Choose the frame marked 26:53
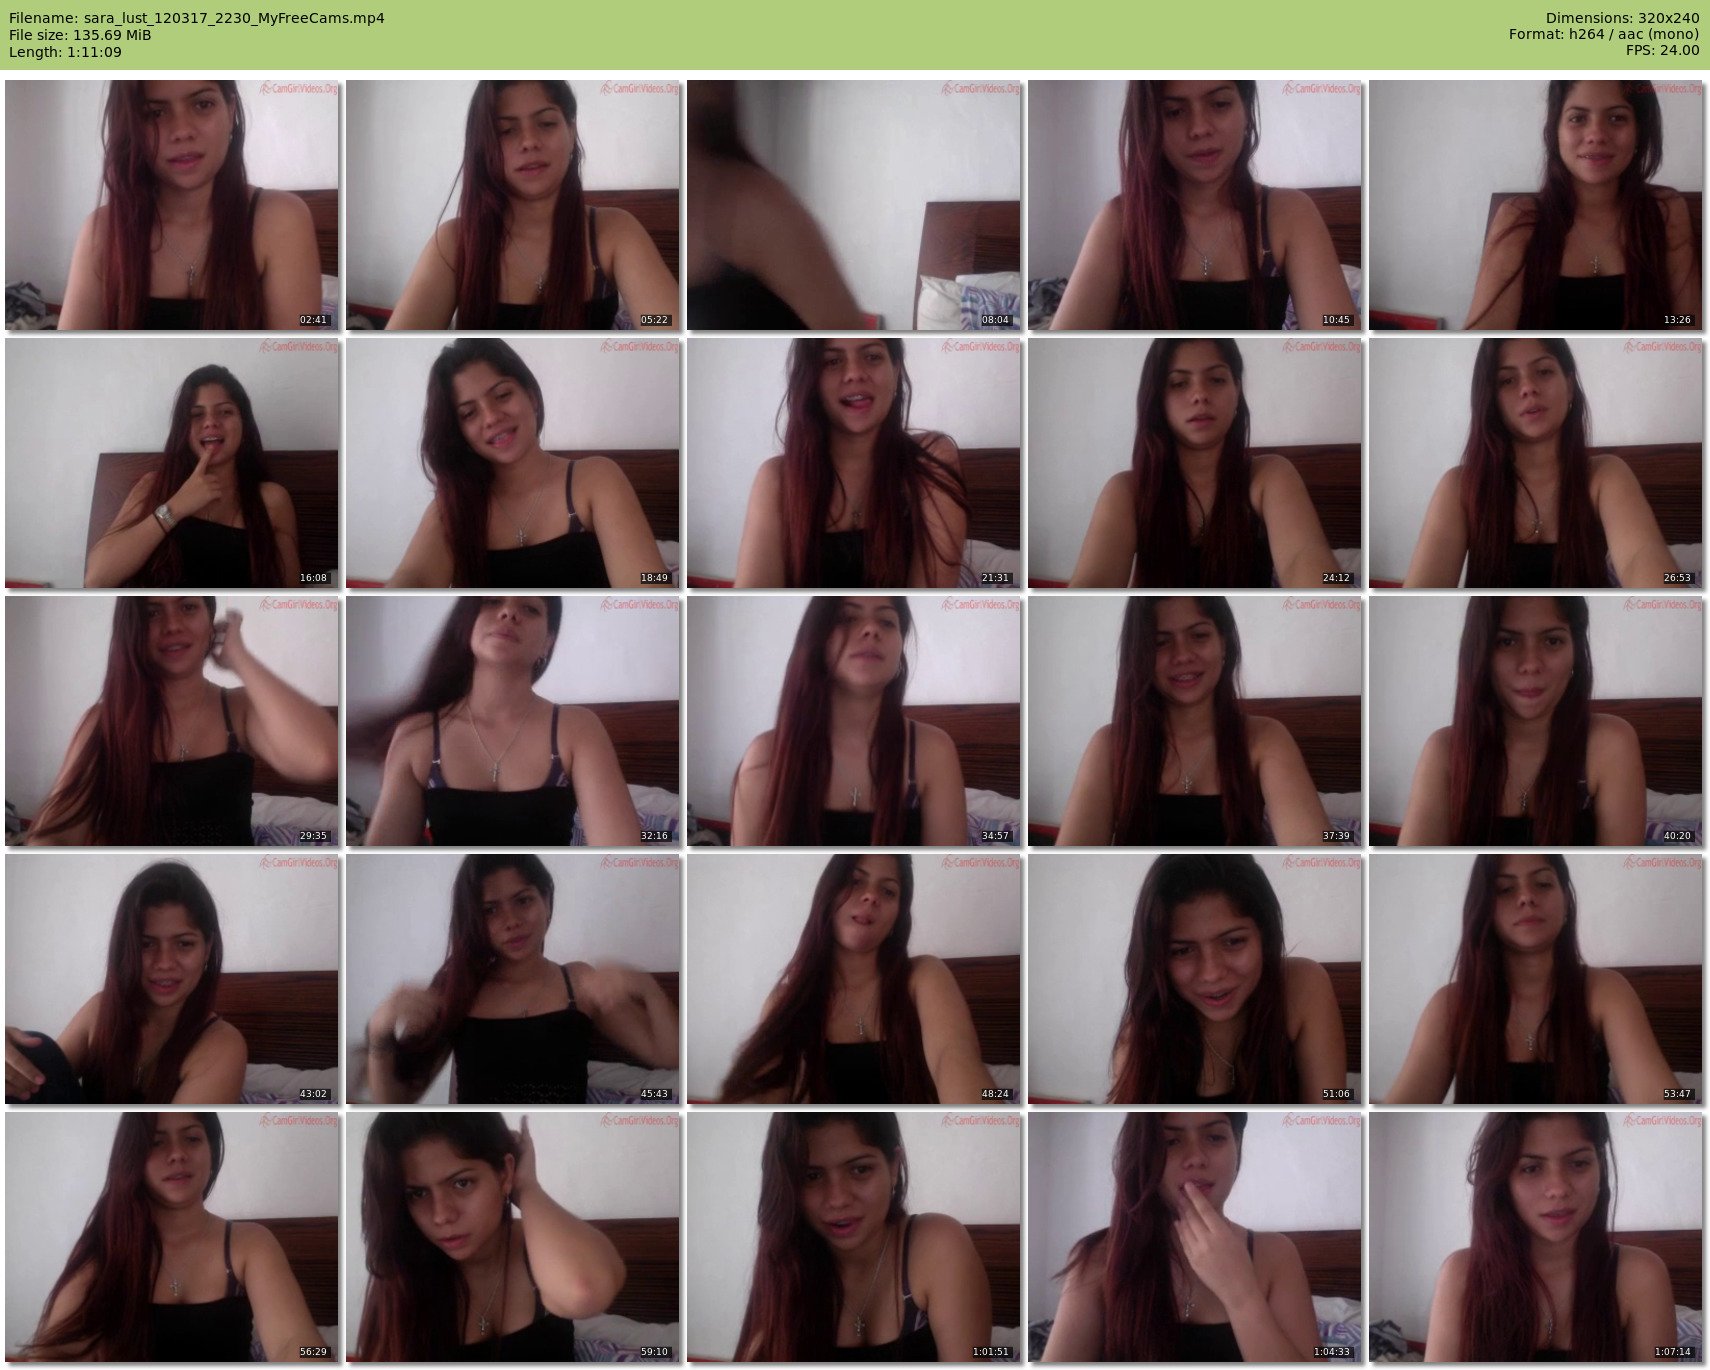Viewport: 1710px width, 1370px height. click(x=1535, y=463)
